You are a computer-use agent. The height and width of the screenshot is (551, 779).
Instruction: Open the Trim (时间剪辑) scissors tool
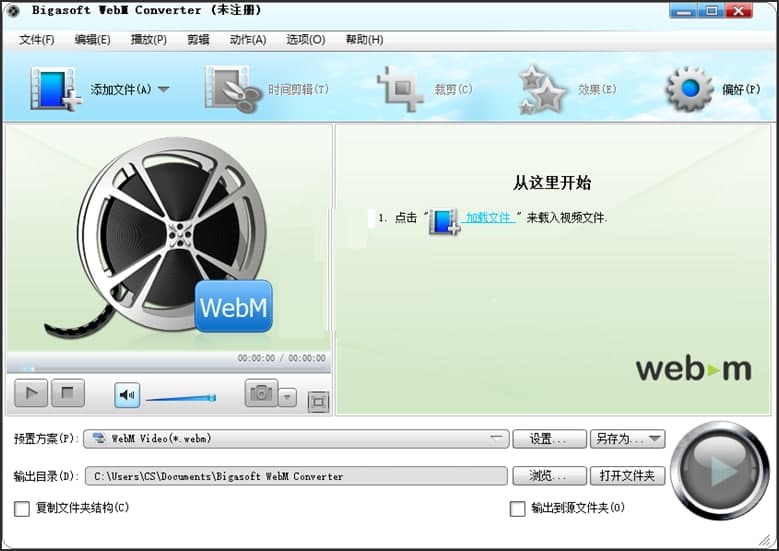234,89
